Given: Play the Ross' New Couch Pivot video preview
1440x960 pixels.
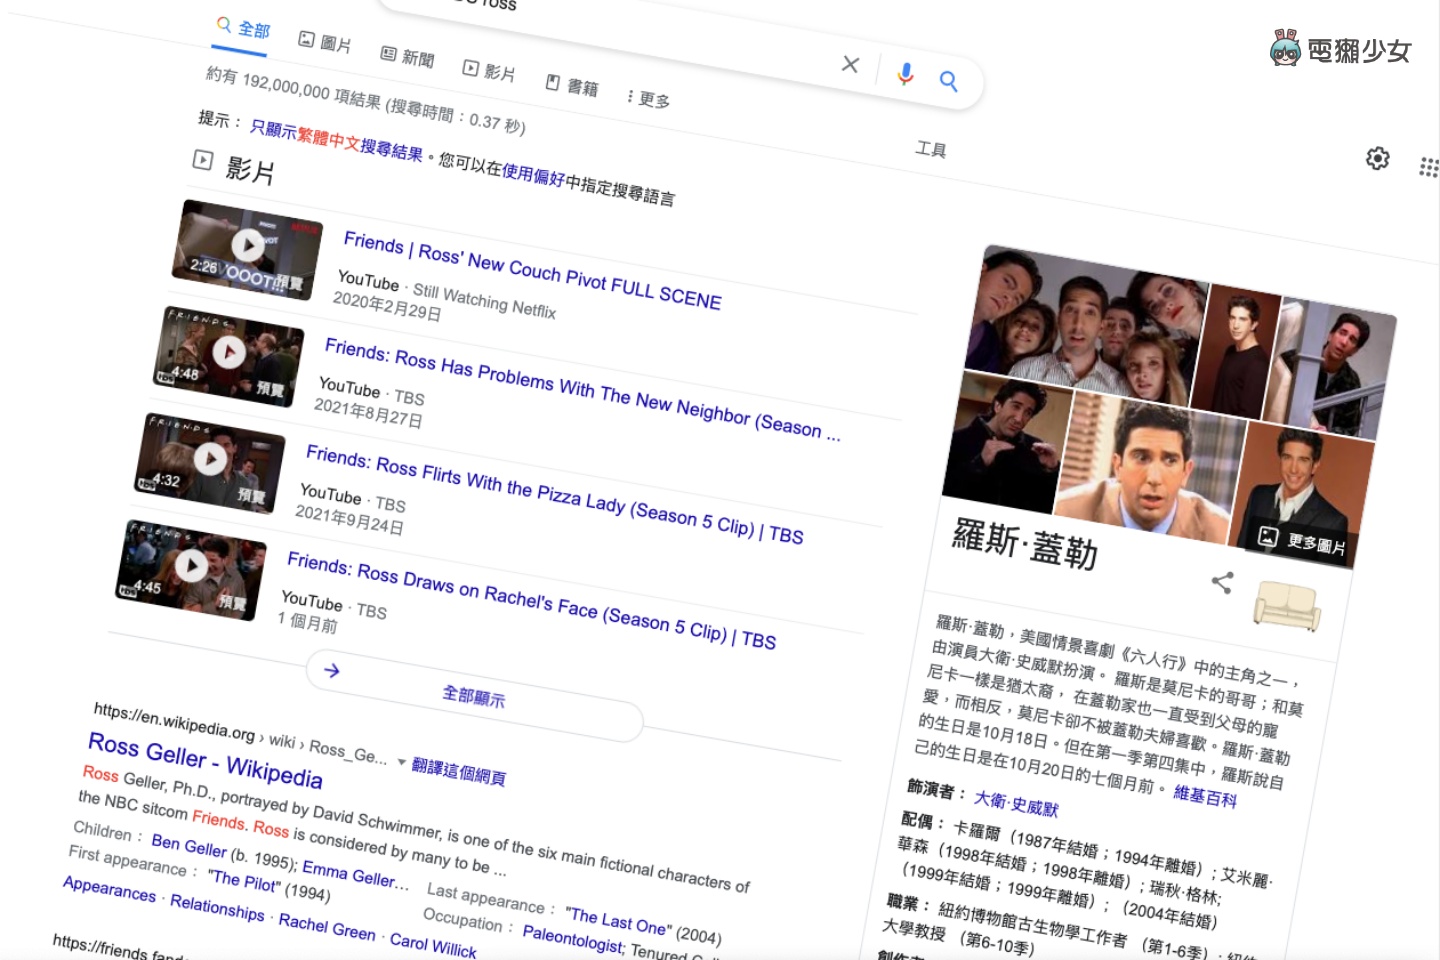Looking at the screenshot, I should tap(248, 246).
